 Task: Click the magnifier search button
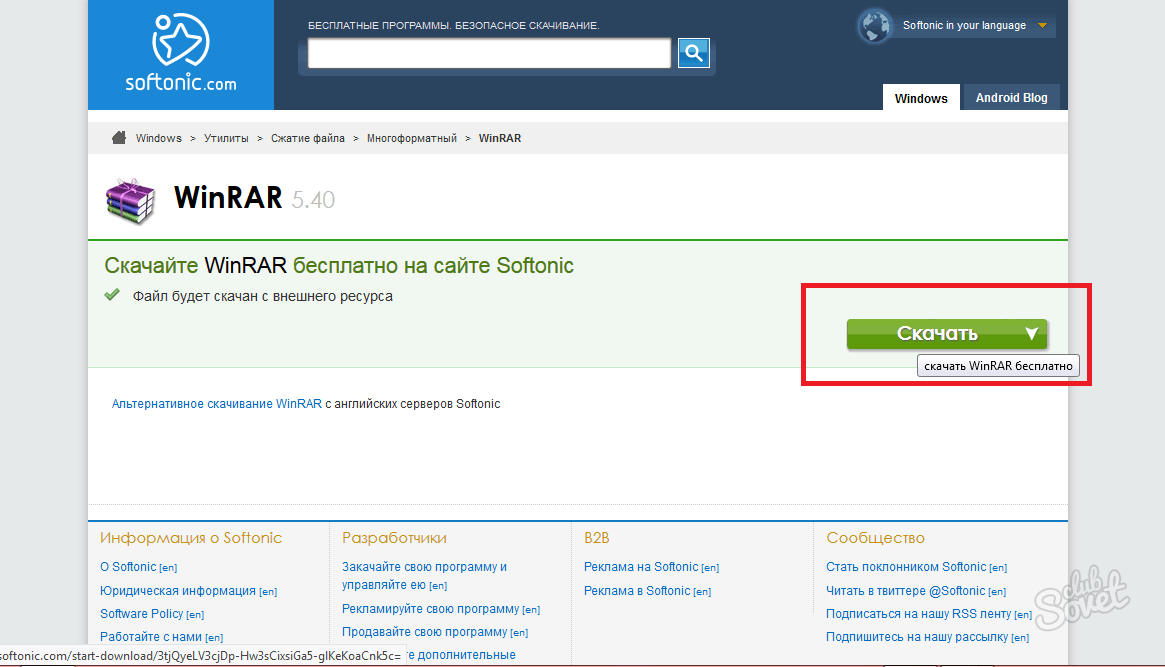click(x=693, y=53)
